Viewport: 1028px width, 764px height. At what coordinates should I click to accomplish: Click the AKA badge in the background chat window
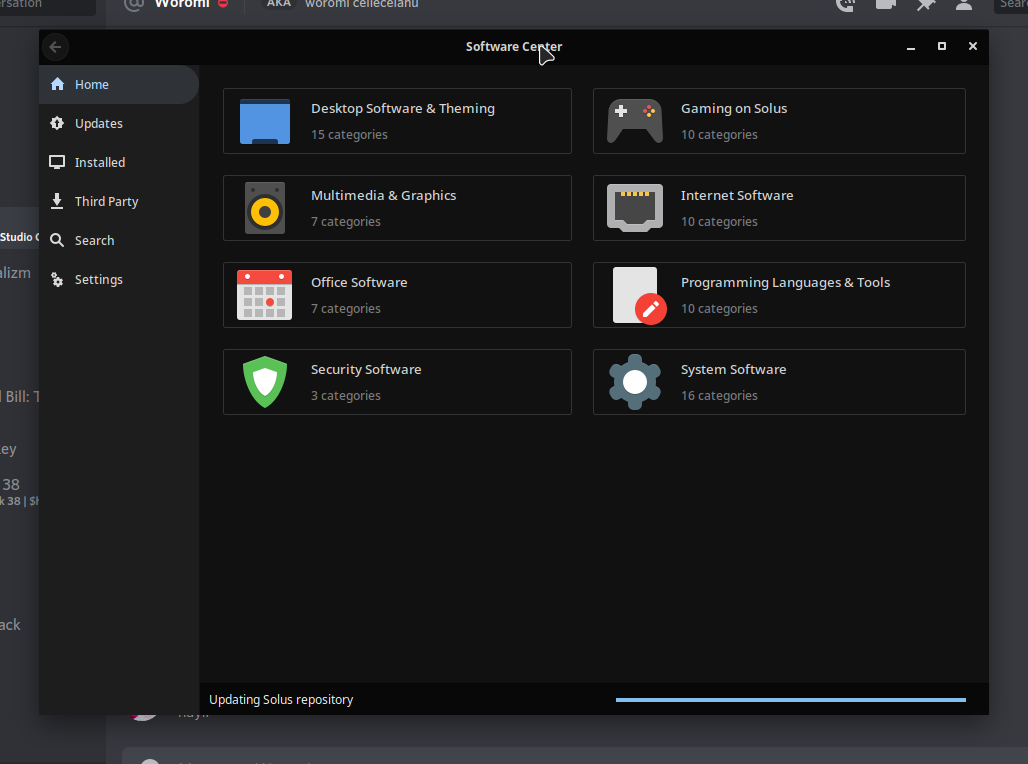[279, 4]
